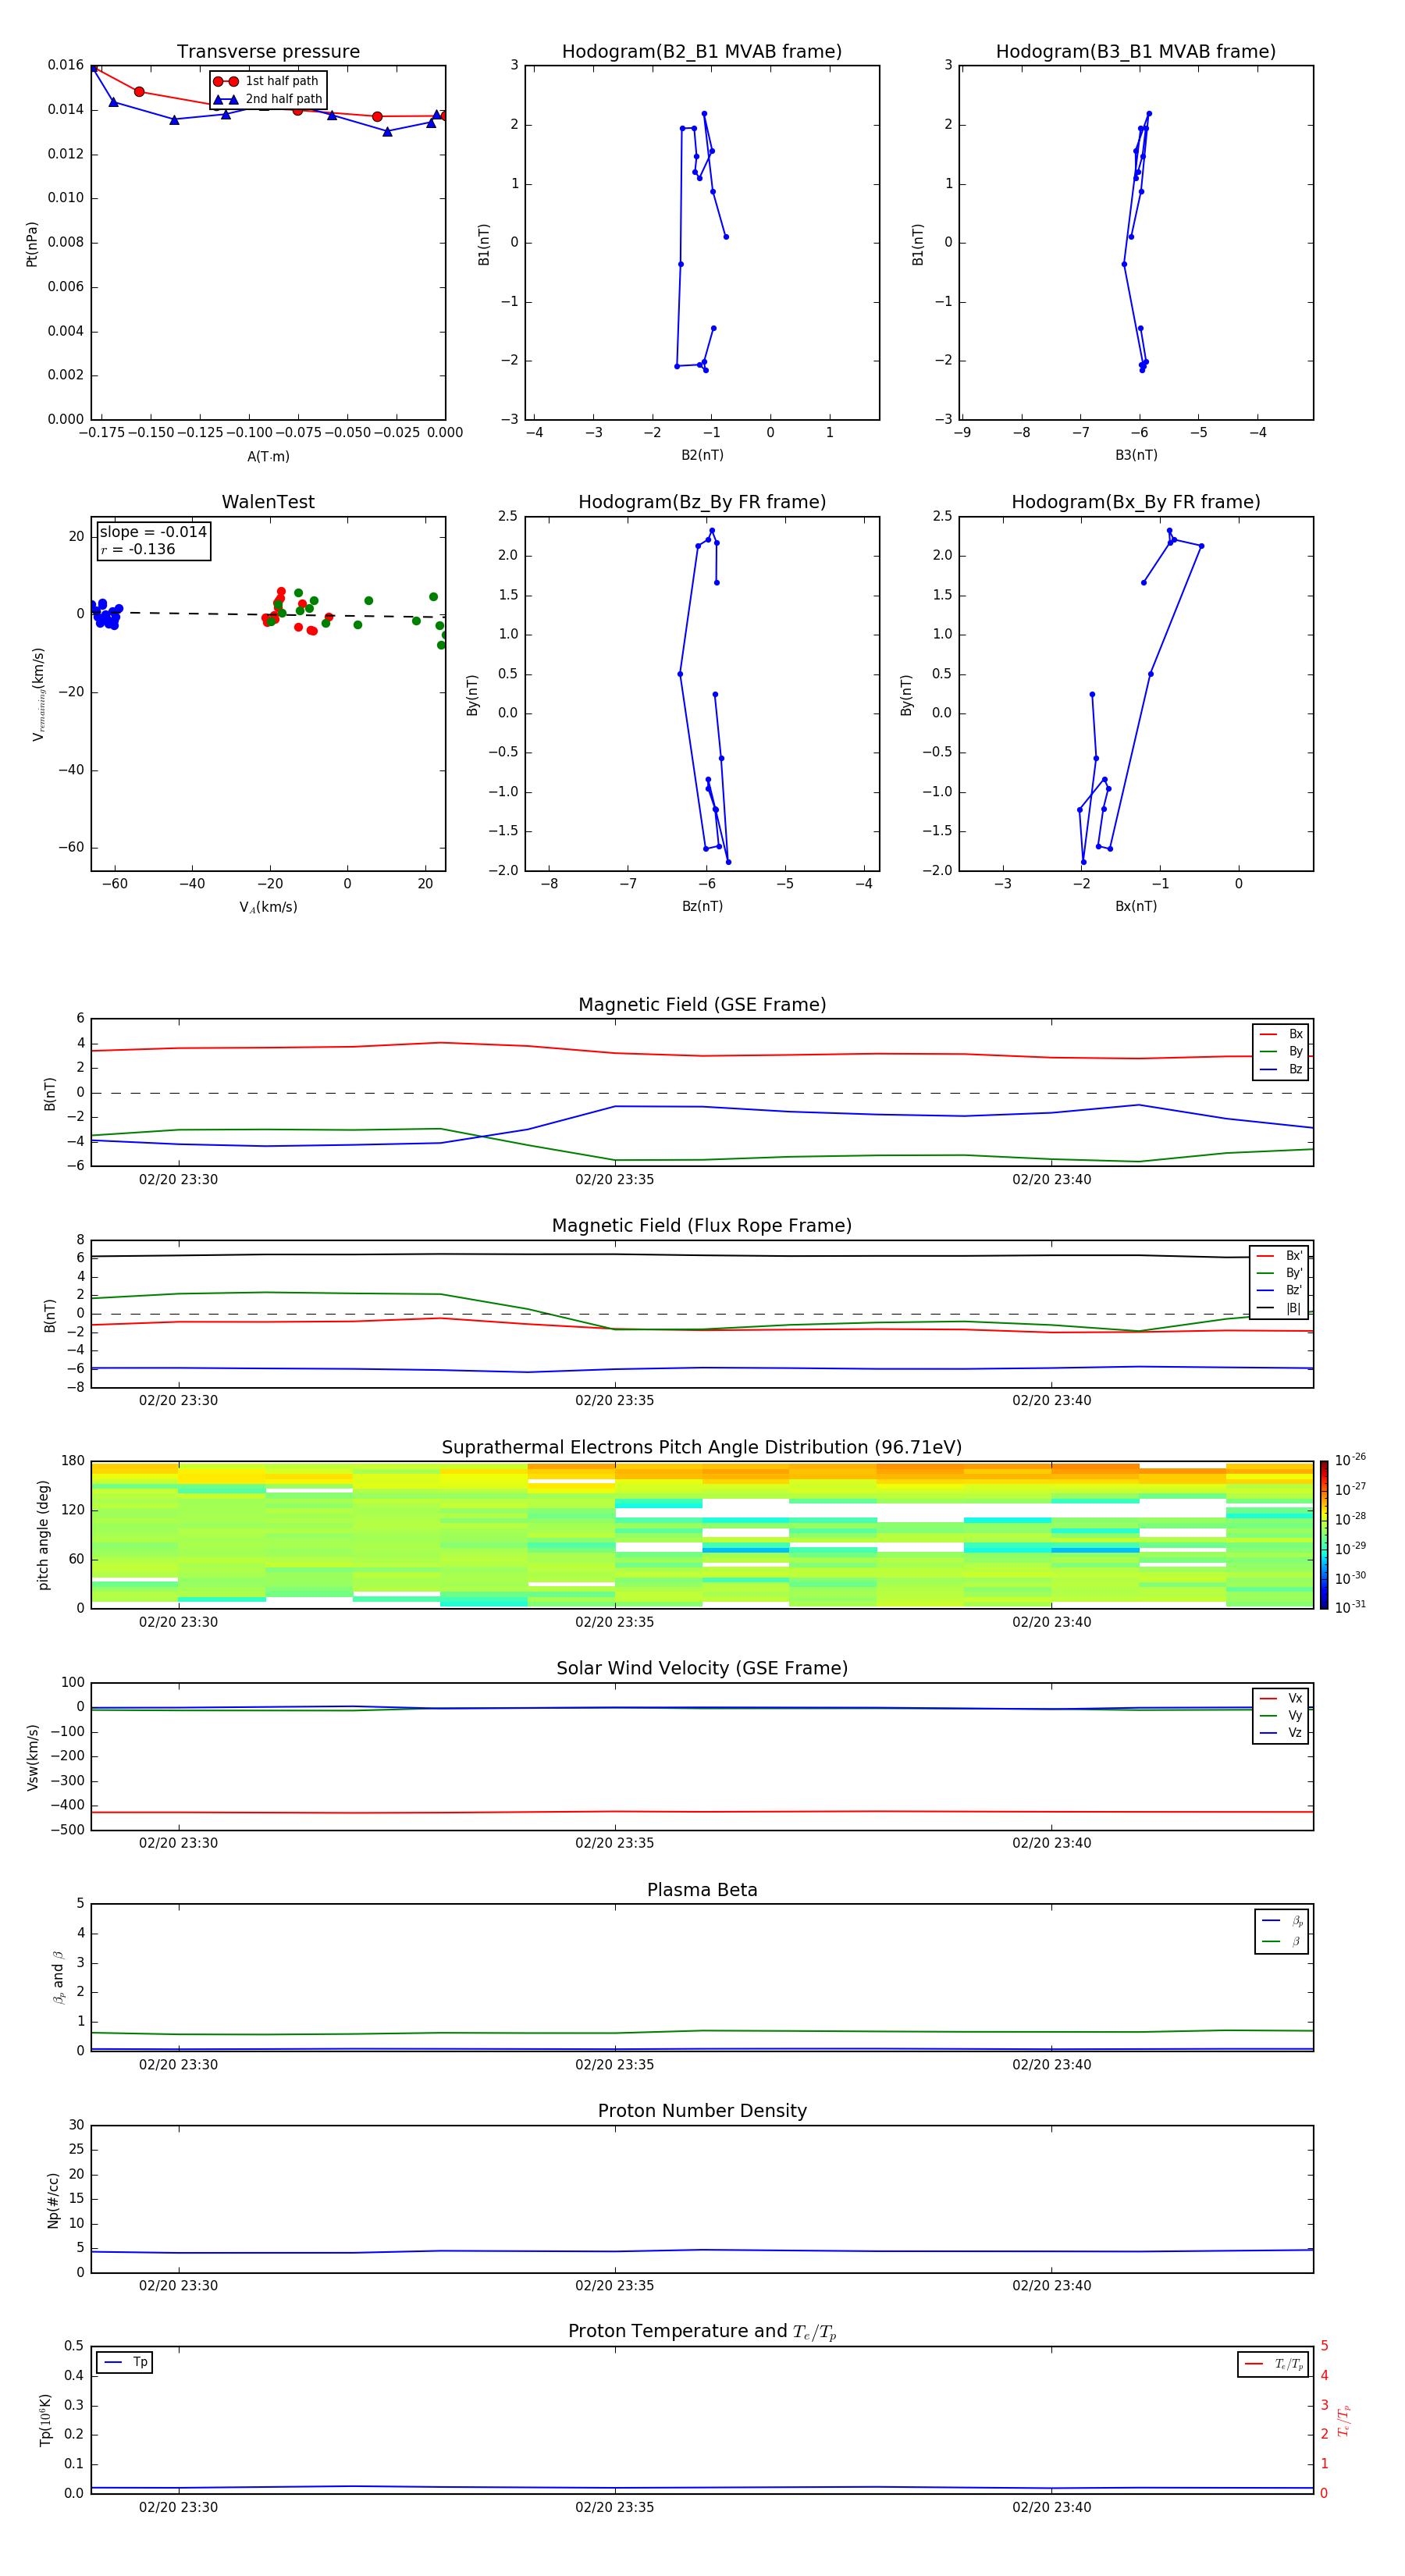Click "−0.175" tick on Transverse pressure axis
Viewport: 1405px width, 2576px height.
[101, 433]
